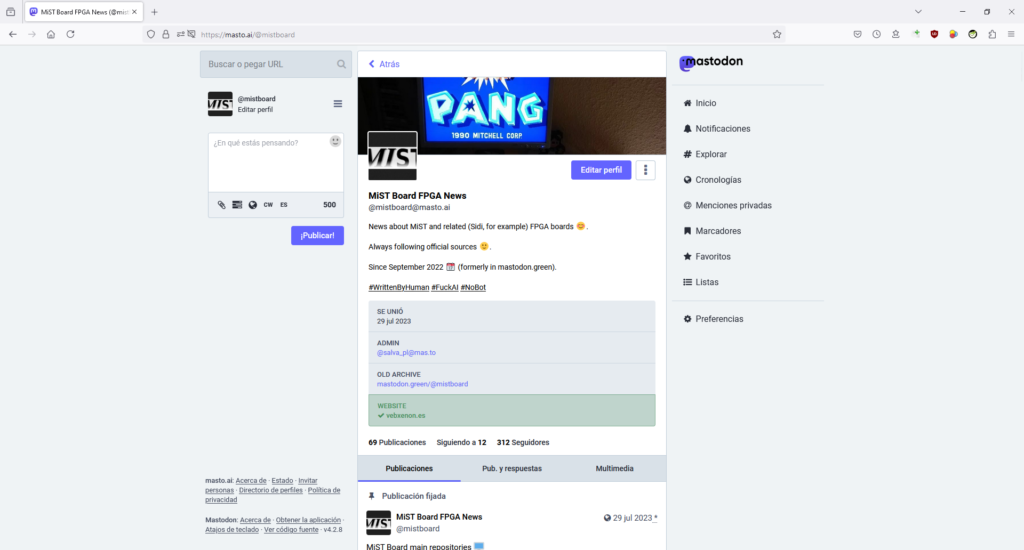
Task: Go to Inicio home timeline
Action: (699, 103)
